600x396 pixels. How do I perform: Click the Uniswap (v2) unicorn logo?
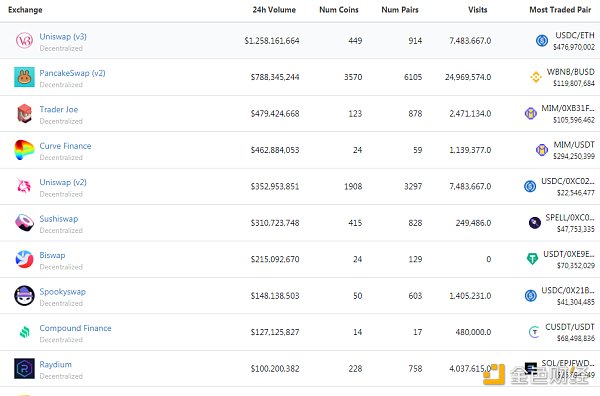pos(24,186)
